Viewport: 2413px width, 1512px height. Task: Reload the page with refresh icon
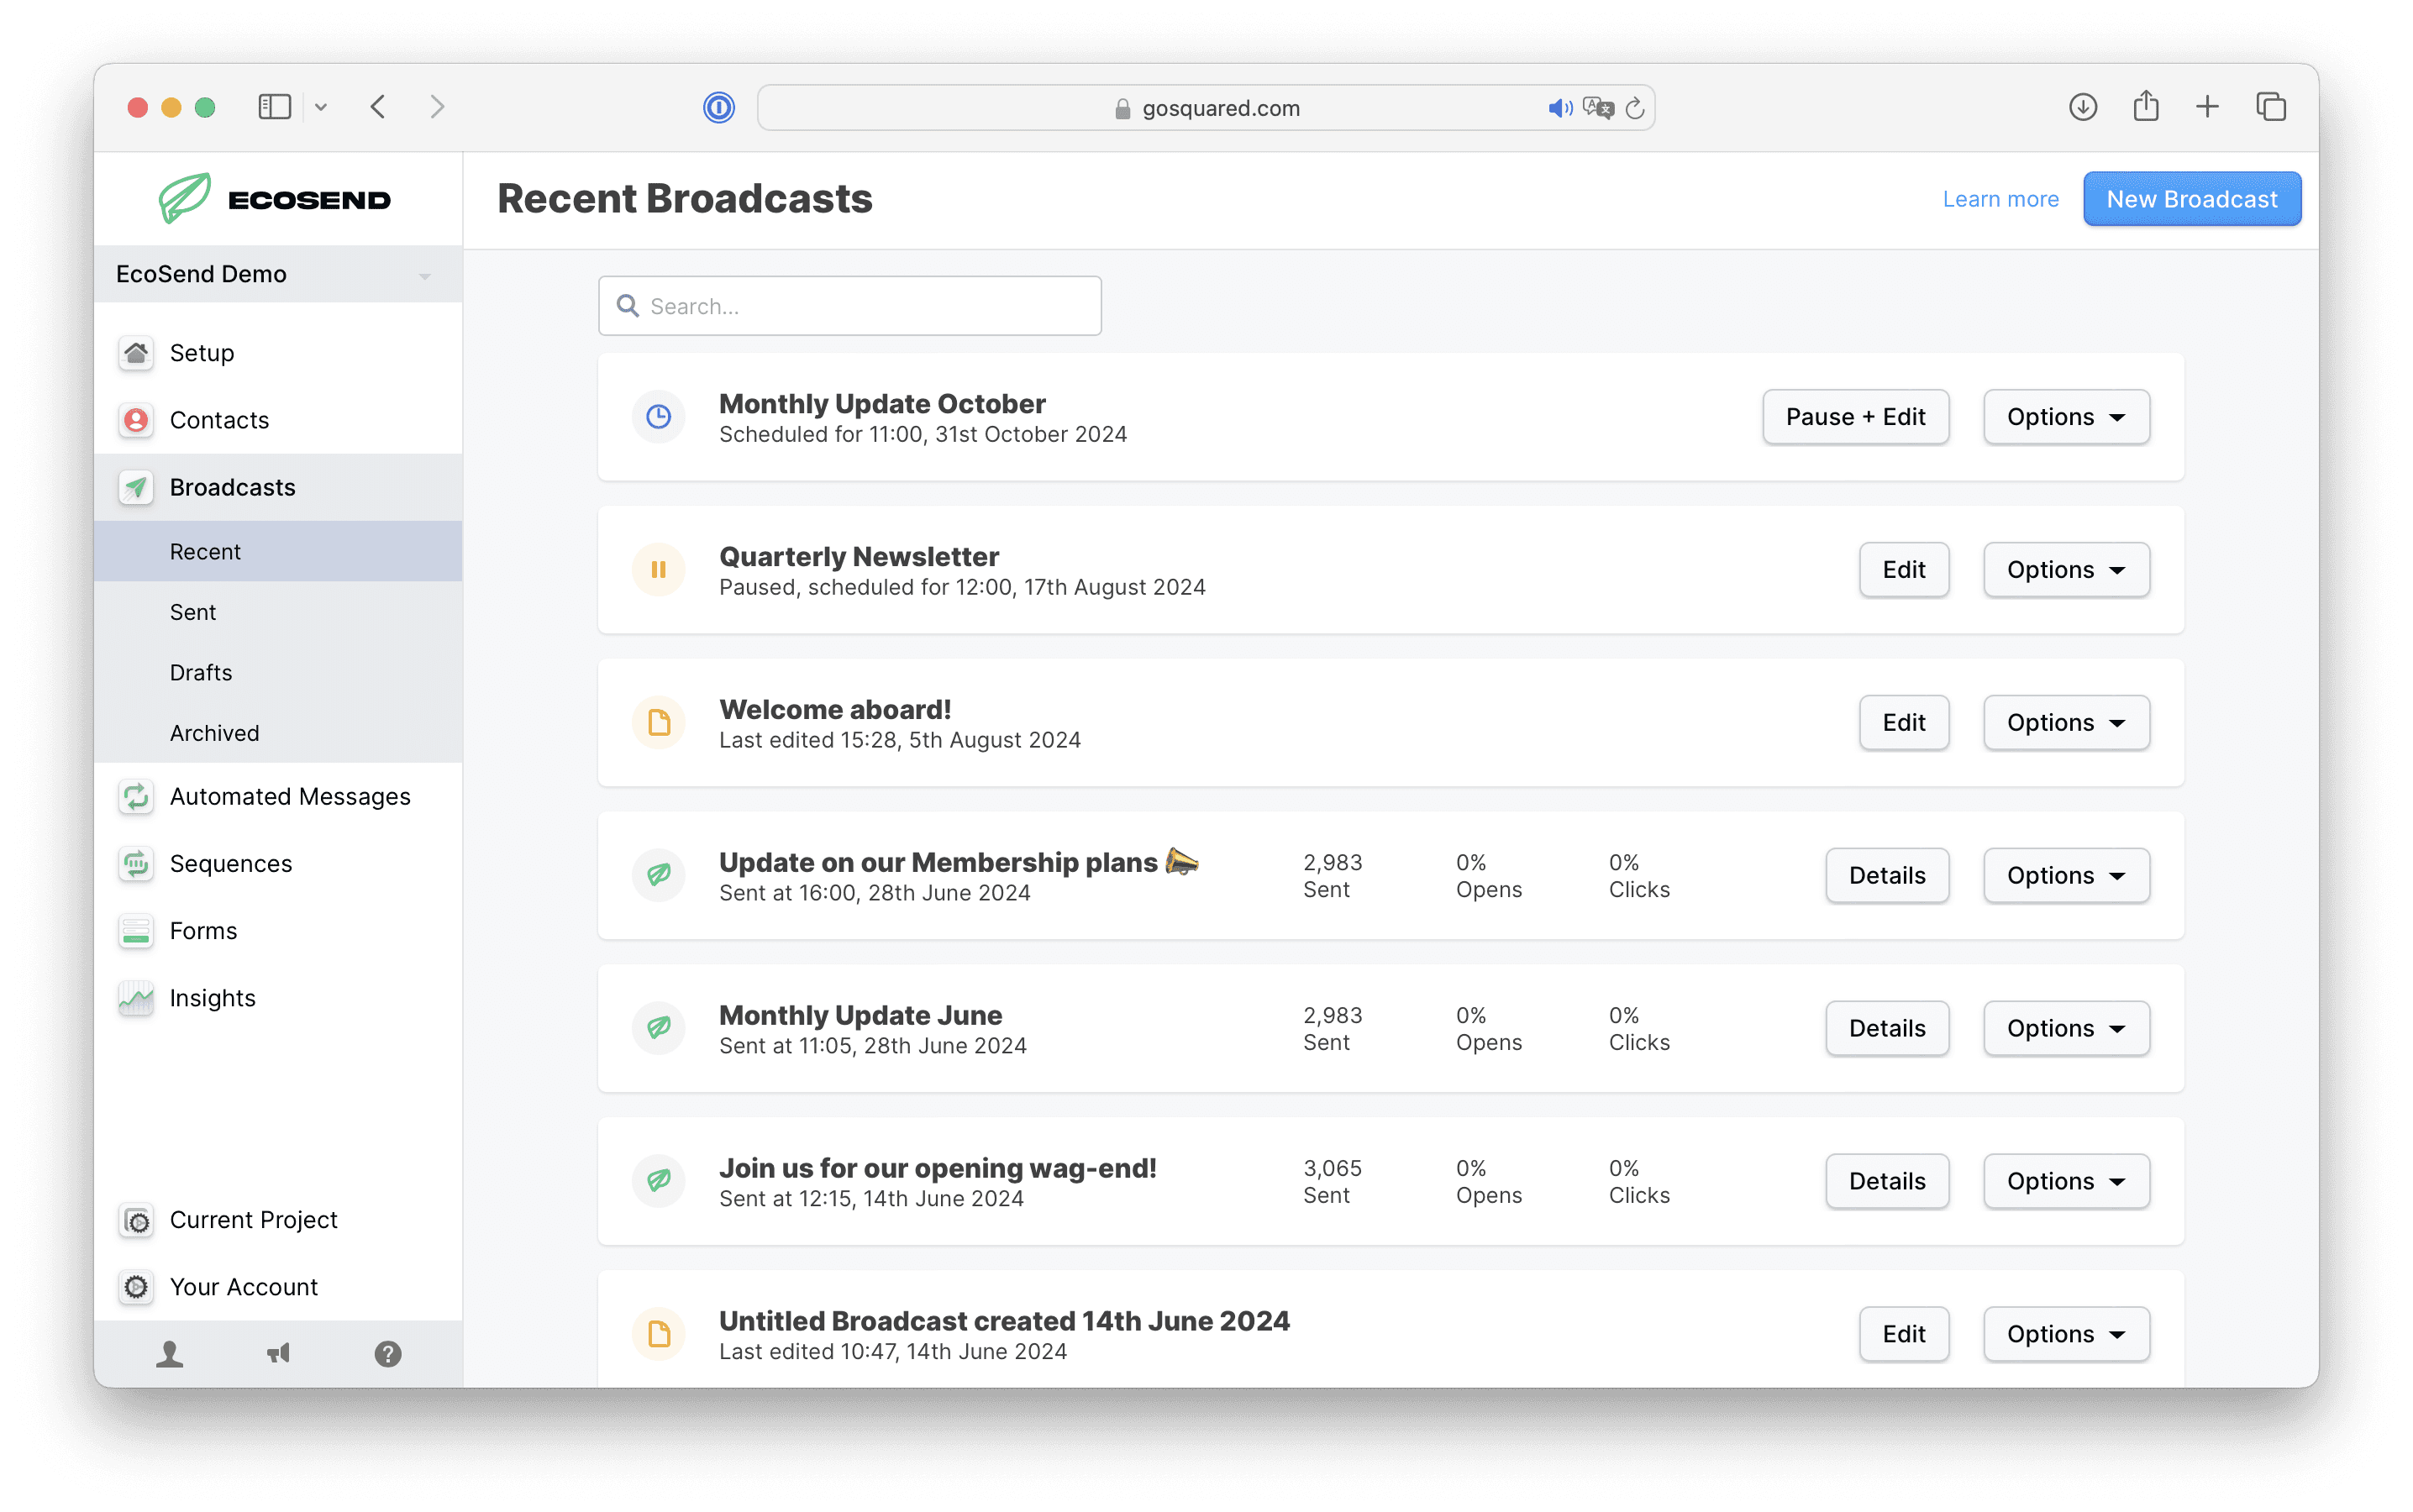coord(1634,108)
